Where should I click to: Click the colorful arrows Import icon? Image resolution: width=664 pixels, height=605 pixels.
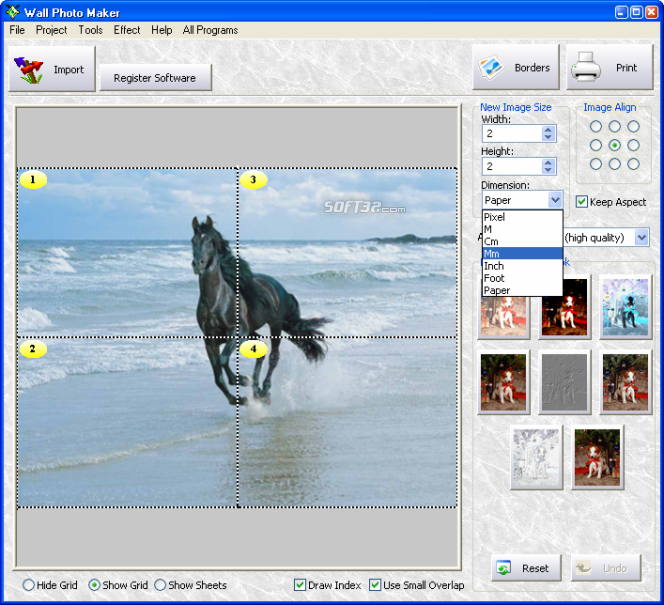pyautogui.click(x=28, y=70)
